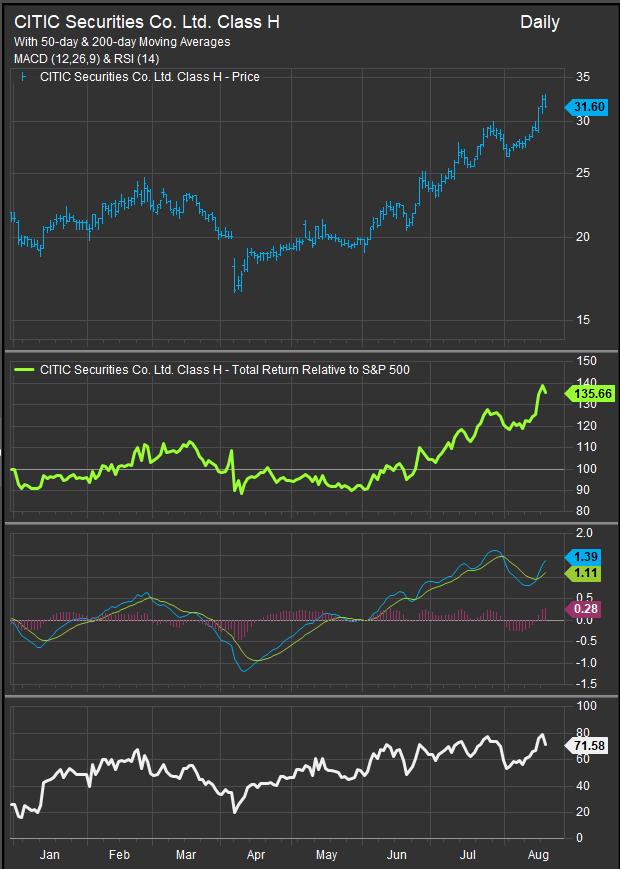
Task: Select the pink 0.28 histogram value tag
Action: point(583,610)
